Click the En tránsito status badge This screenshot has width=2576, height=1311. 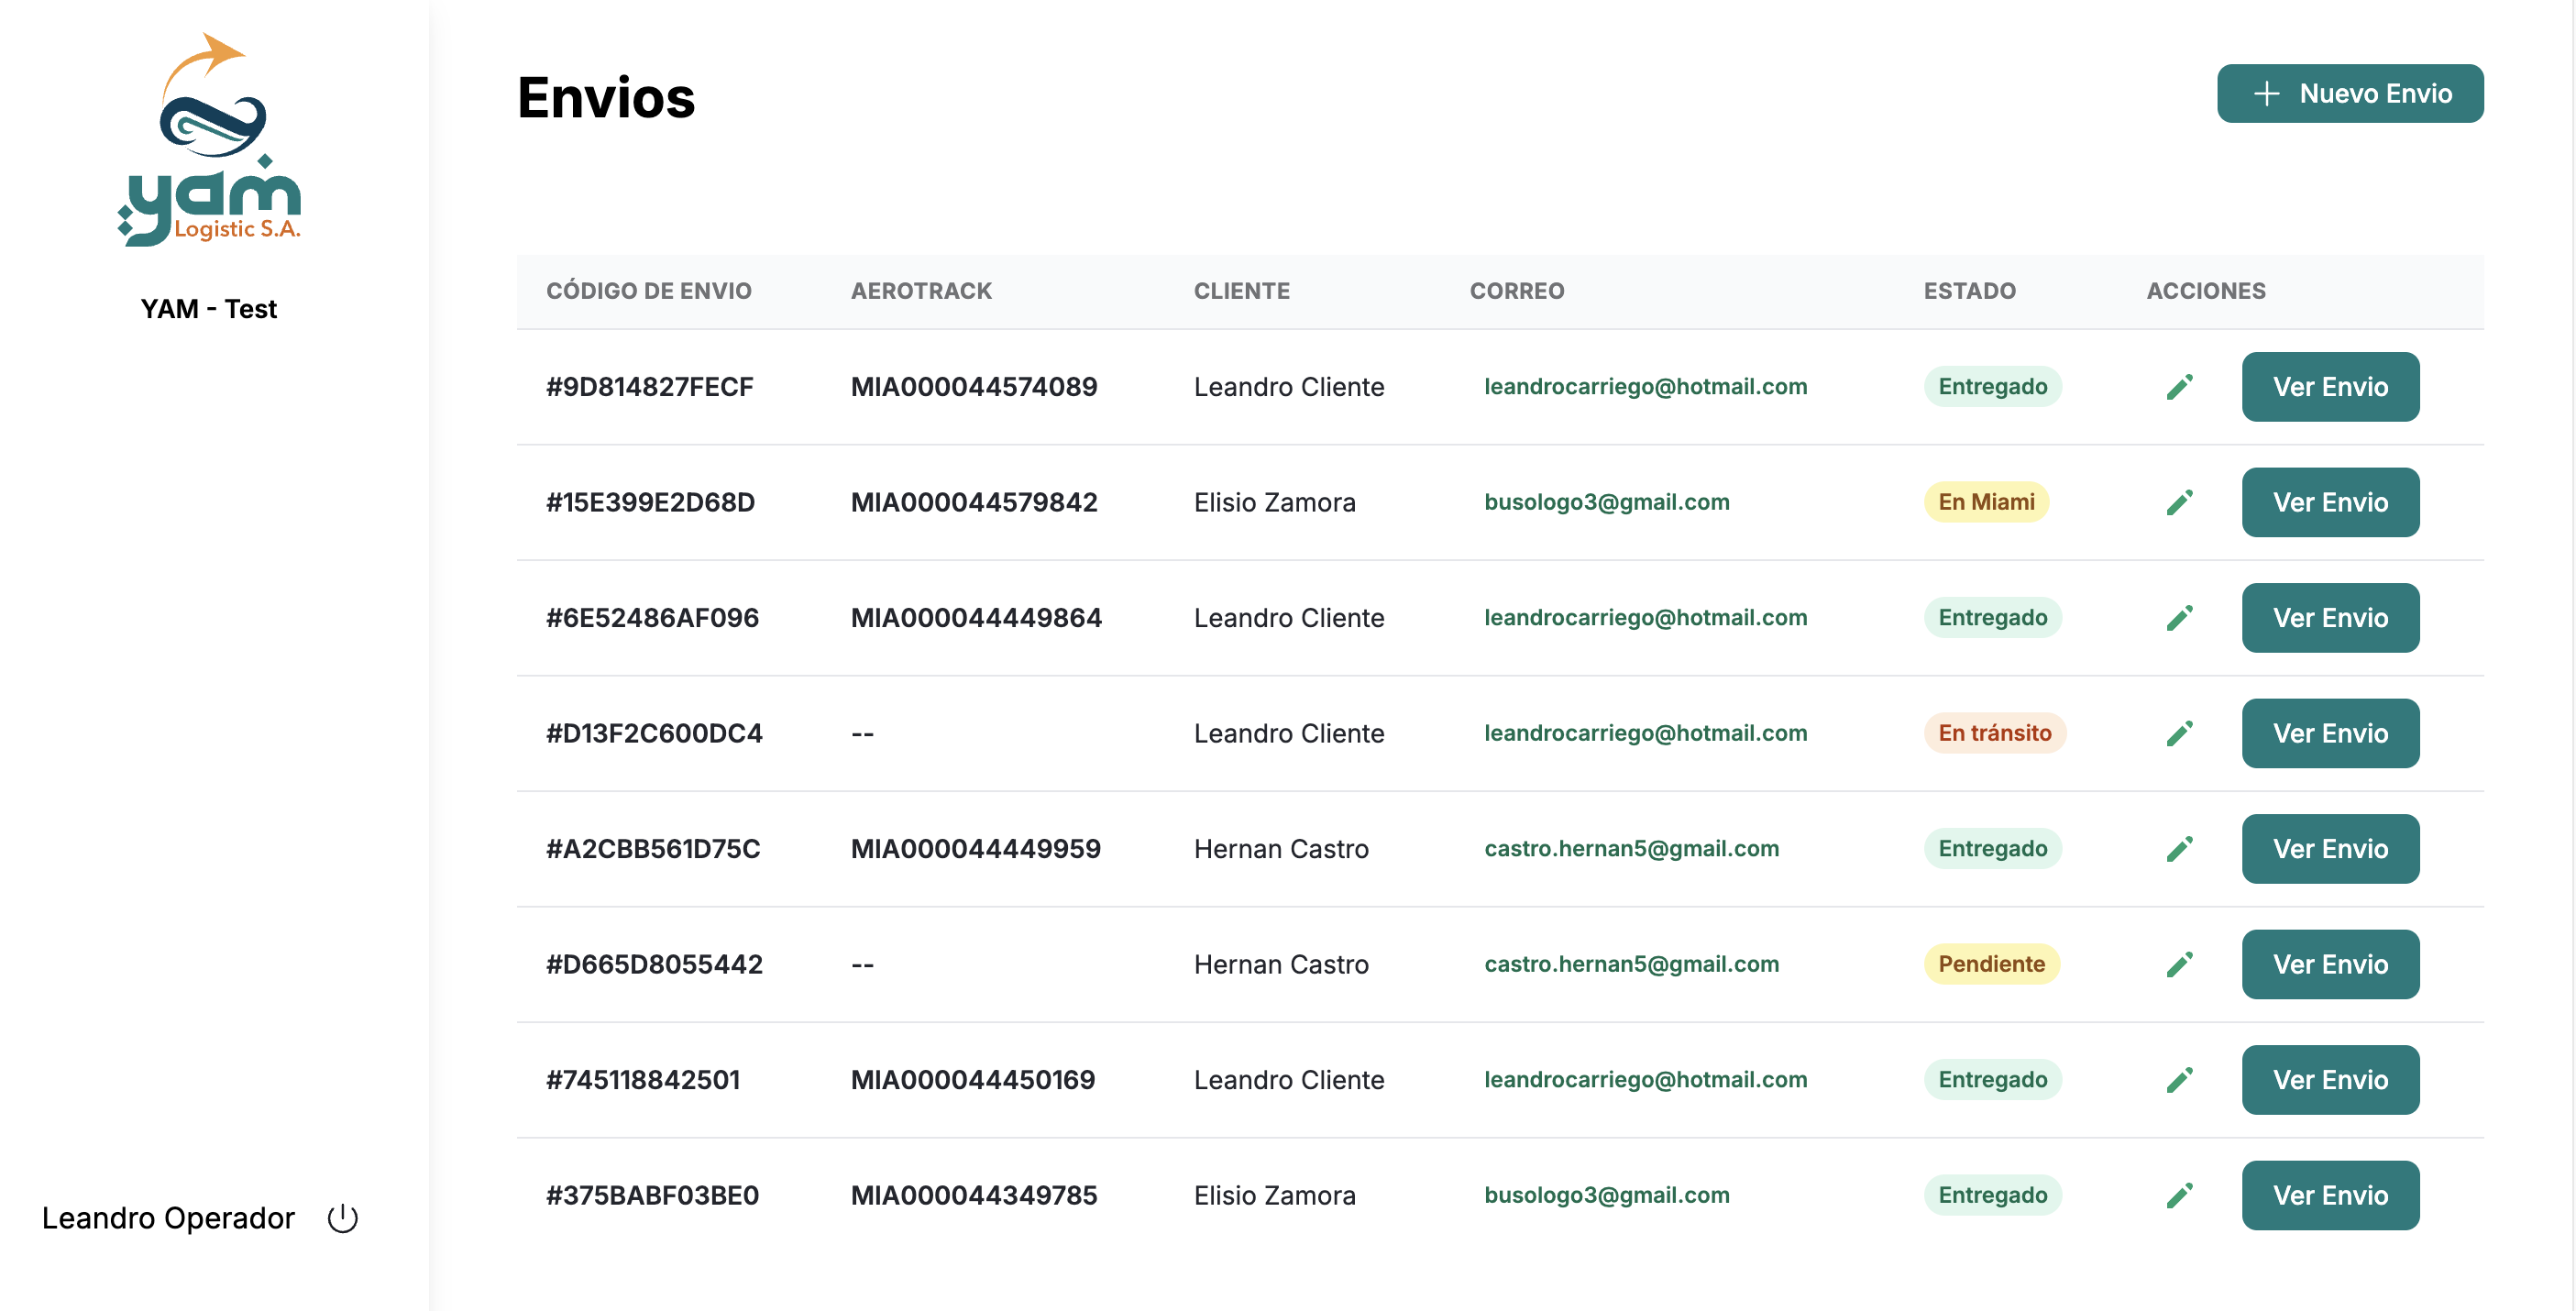[1994, 733]
